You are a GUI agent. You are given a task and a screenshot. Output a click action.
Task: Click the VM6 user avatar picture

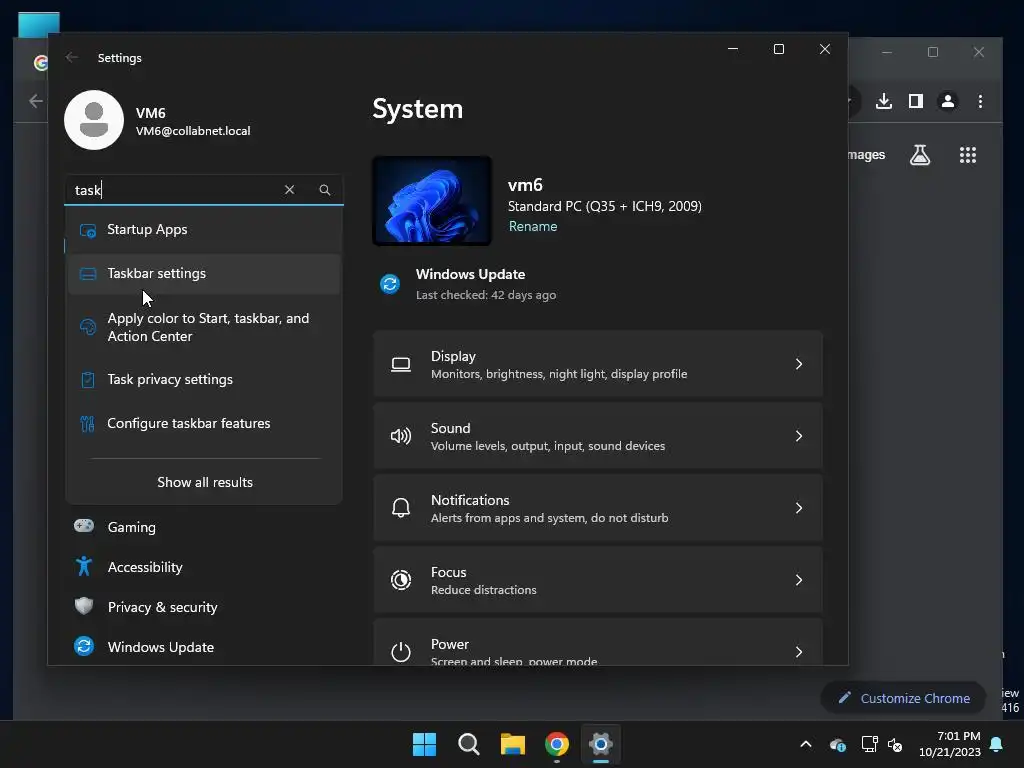94,120
